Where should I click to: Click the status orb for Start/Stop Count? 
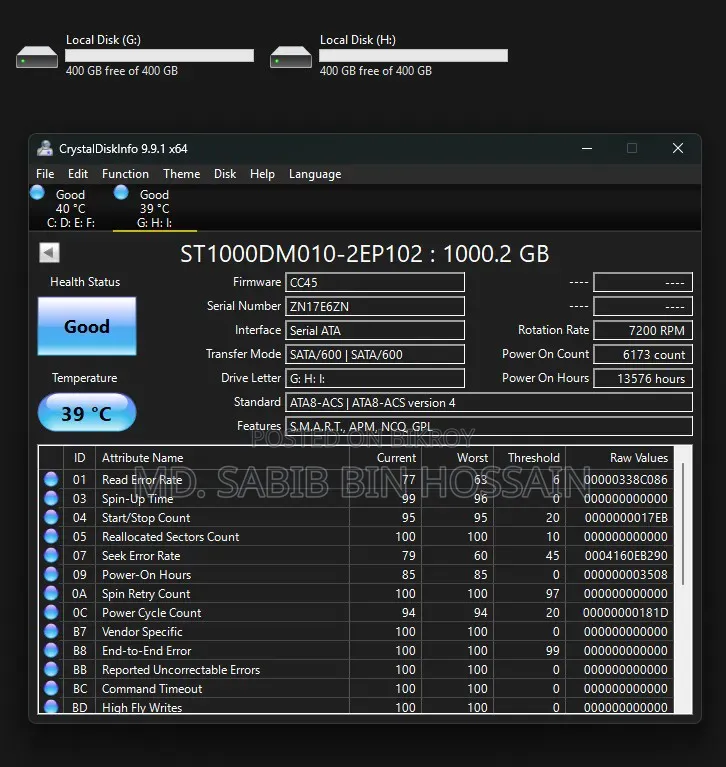[x=51, y=518]
